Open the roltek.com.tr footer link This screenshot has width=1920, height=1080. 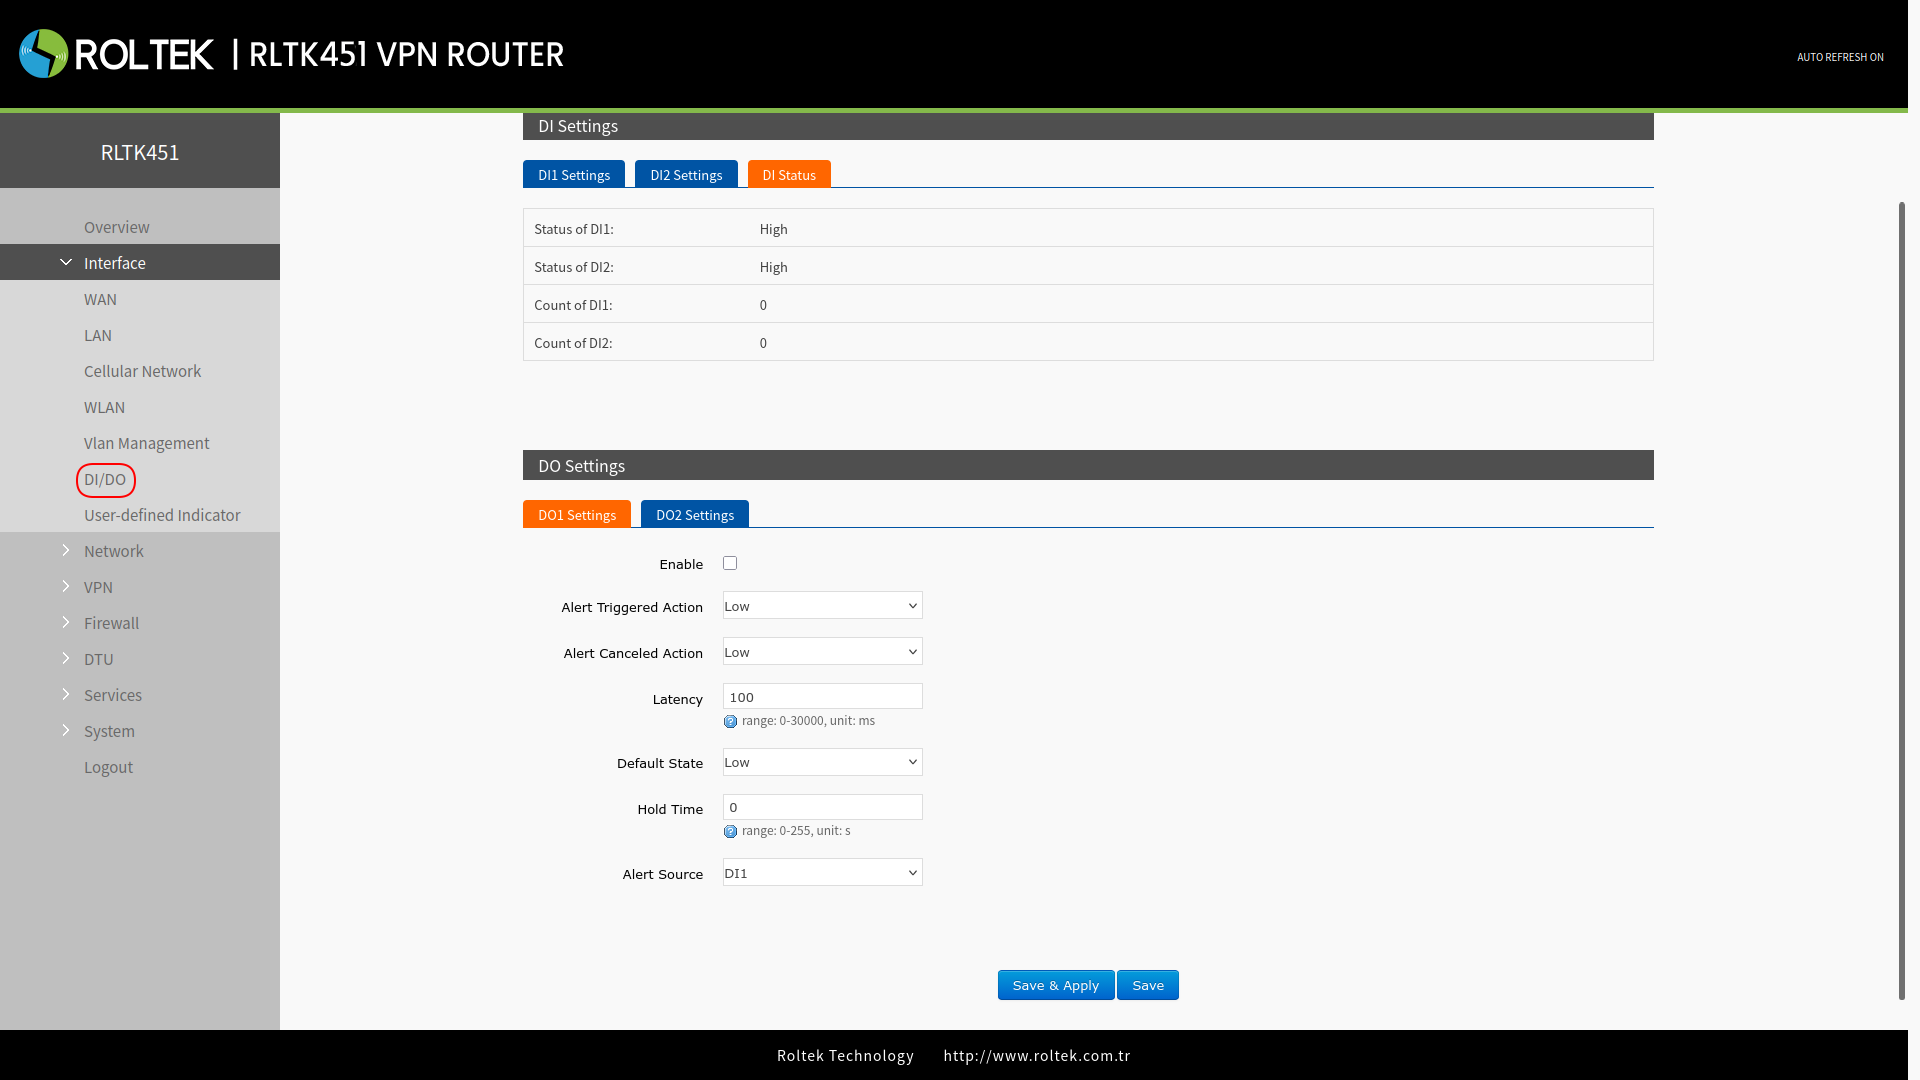(x=1036, y=1056)
